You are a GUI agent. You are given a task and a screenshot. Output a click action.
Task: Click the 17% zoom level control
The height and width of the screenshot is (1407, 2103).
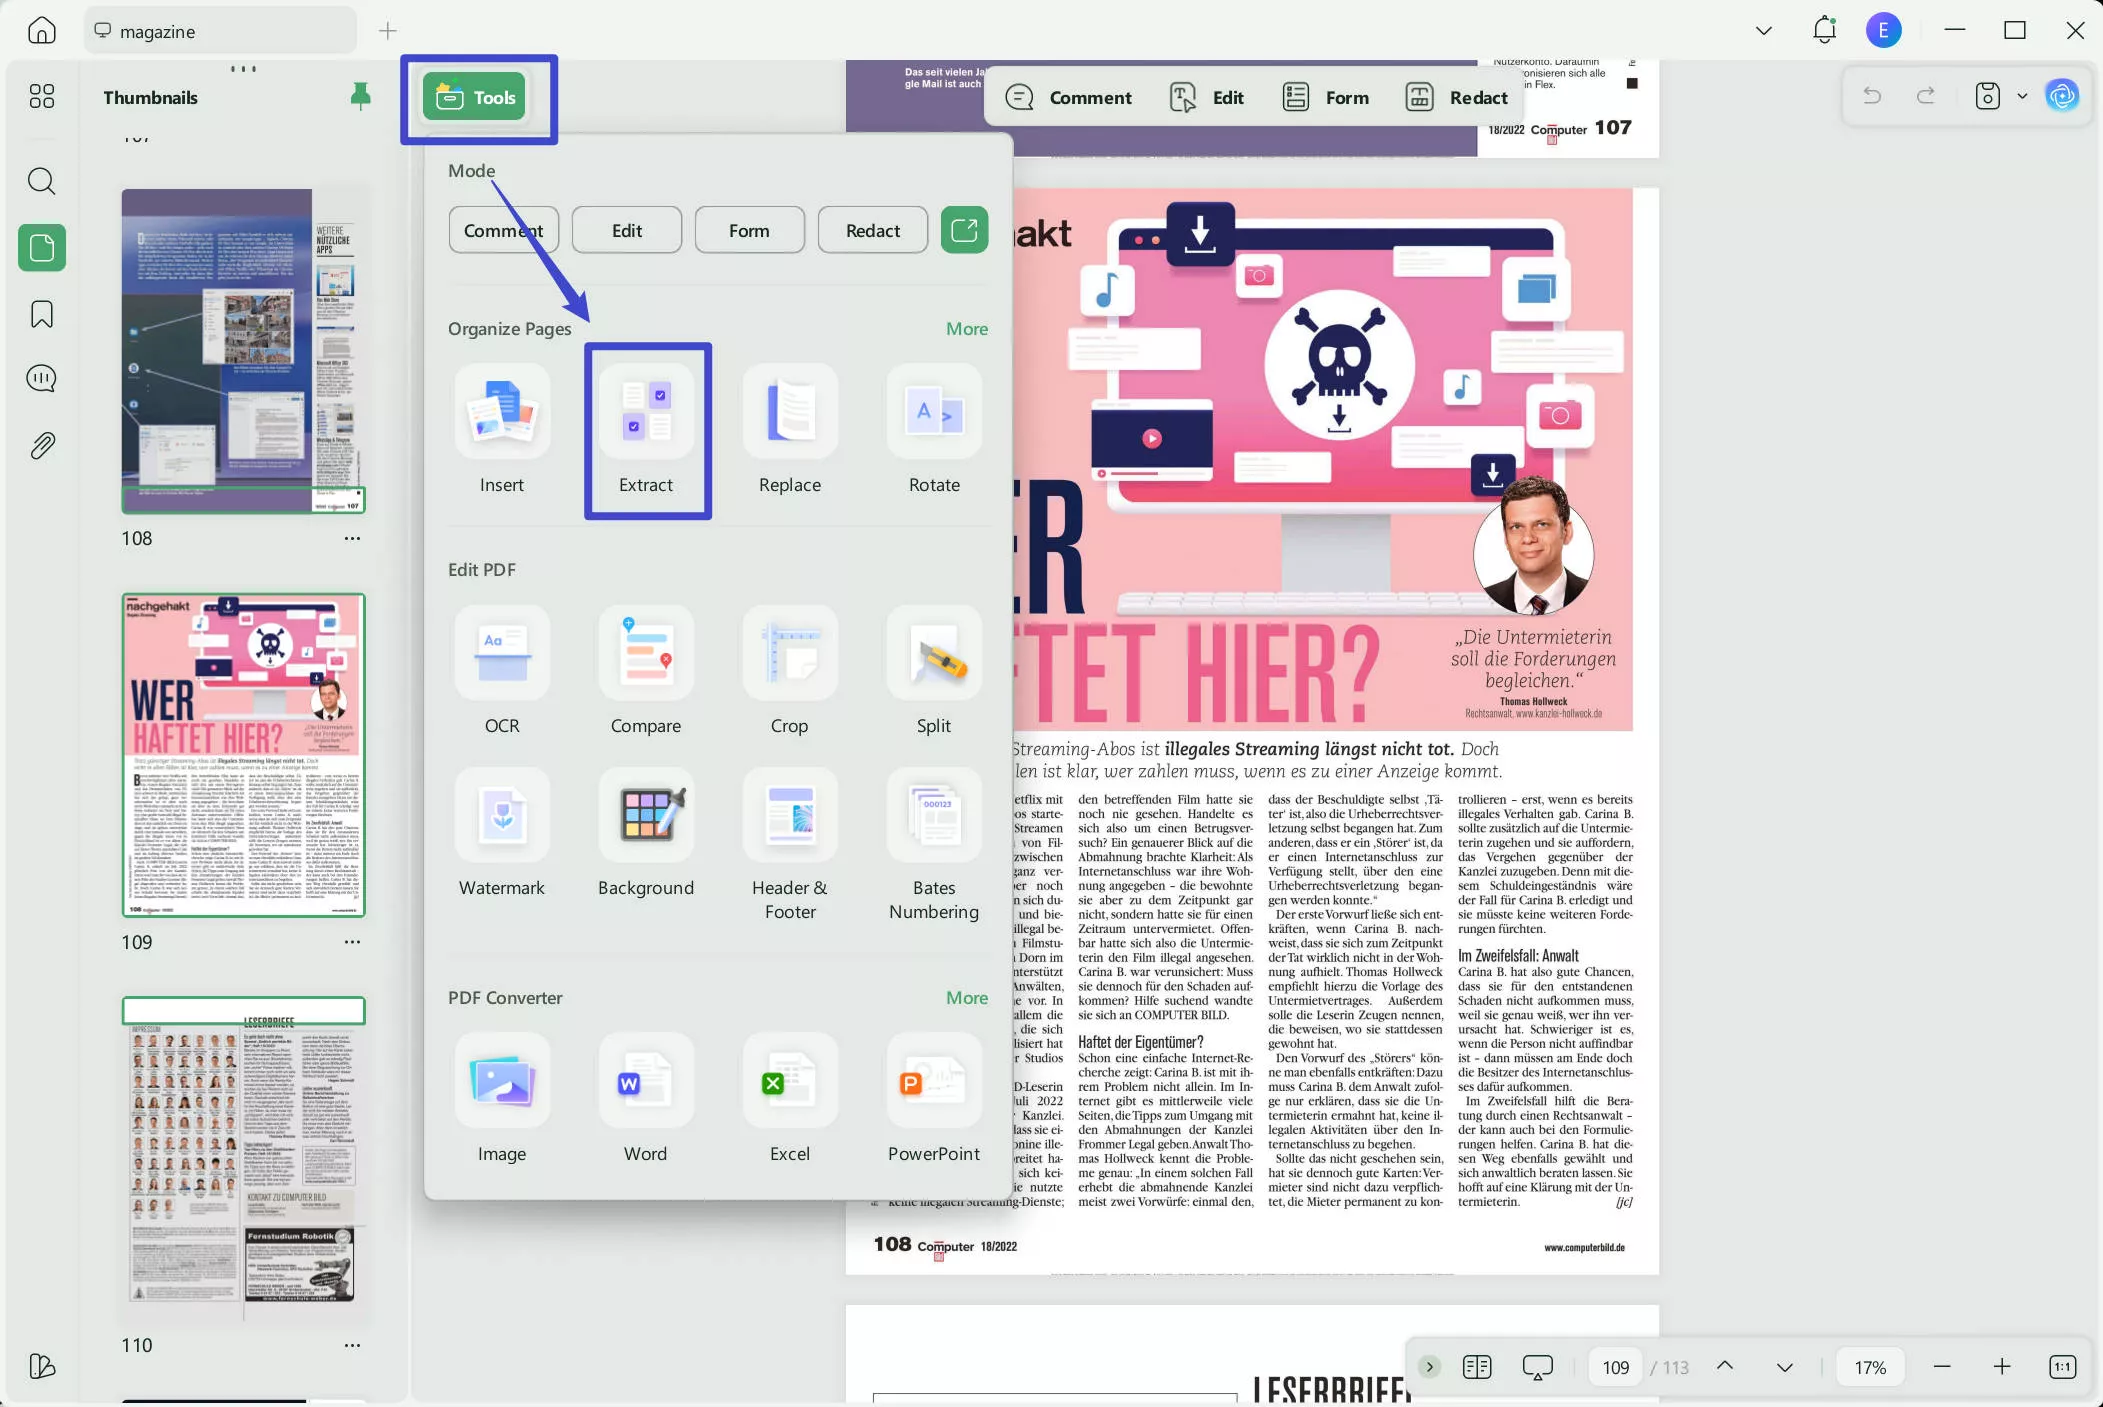pyautogui.click(x=1870, y=1366)
